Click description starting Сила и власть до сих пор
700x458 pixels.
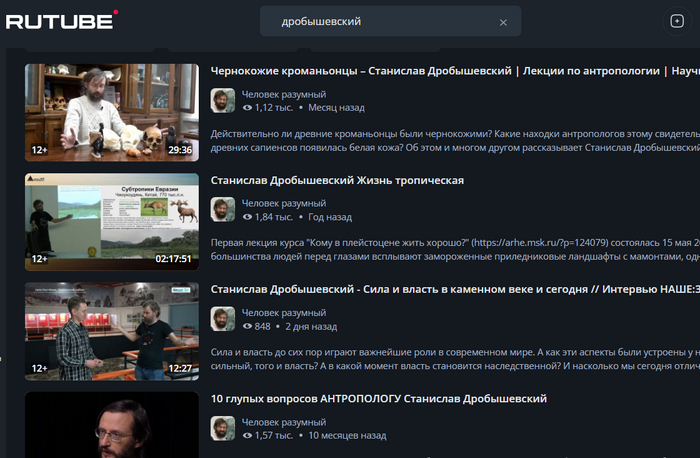pyautogui.click(x=455, y=359)
